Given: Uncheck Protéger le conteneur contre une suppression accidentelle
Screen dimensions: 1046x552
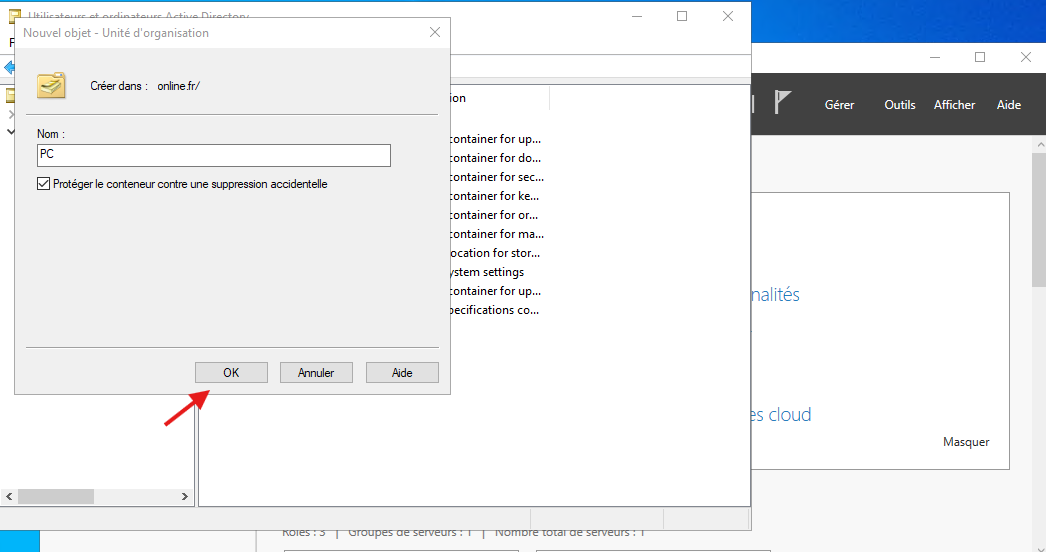Looking at the screenshot, I should click(x=43, y=184).
